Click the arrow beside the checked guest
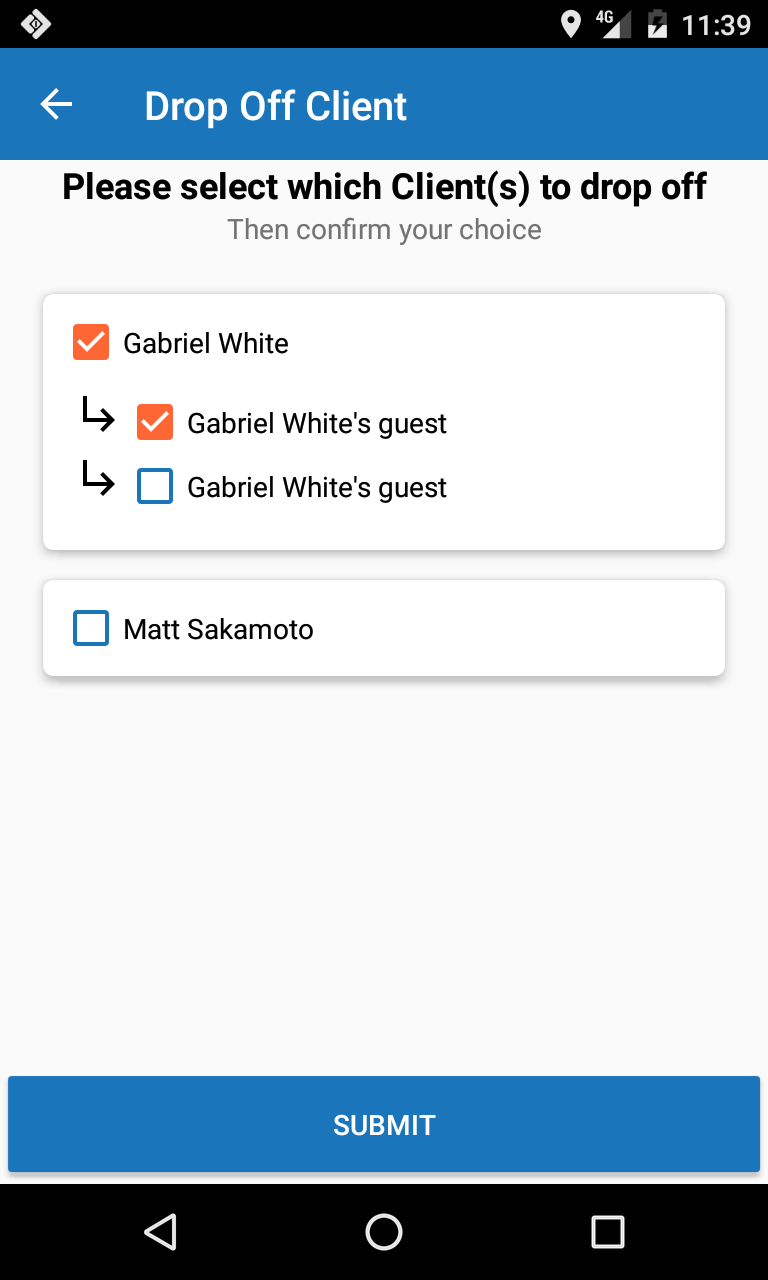Image resolution: width=768 pixels, height=1280 pixels. pyautogui.click(x=98, y=415)
